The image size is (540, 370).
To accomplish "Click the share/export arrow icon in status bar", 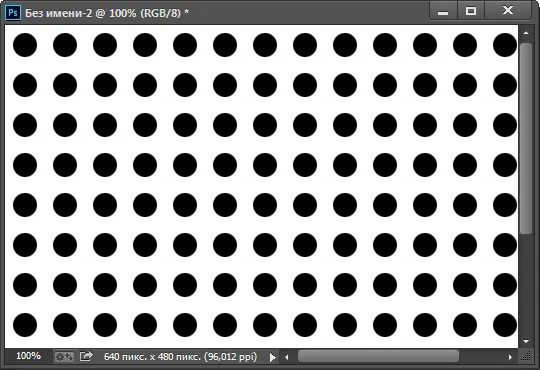I will click(x=86, y=356).
